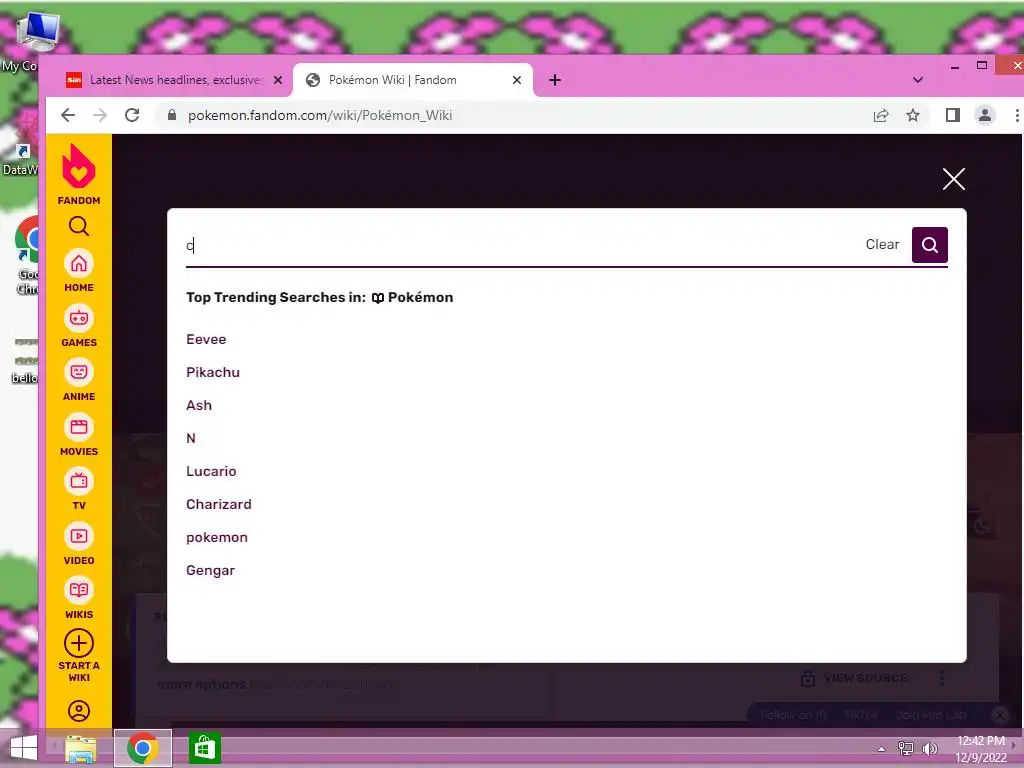Go forward in browser history
This screenshot has height=768, width=1024.
pyautogui.click(x=100, y=115)
